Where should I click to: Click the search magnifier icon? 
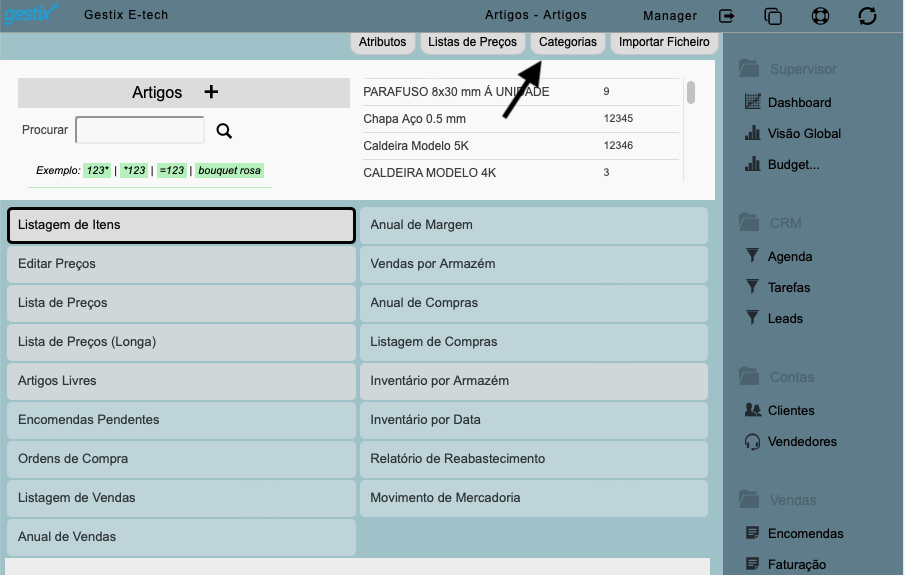(225, 131)
